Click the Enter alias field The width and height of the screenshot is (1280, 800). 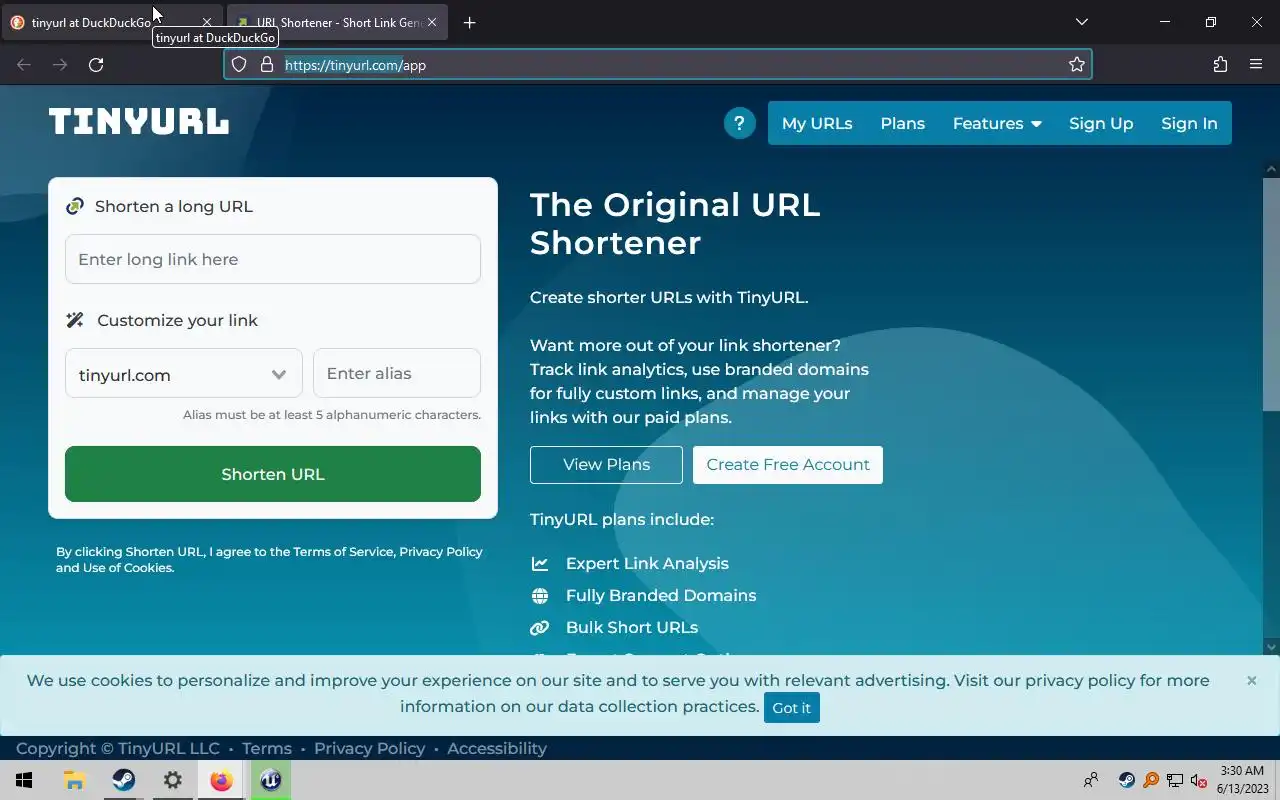point(397,373)
